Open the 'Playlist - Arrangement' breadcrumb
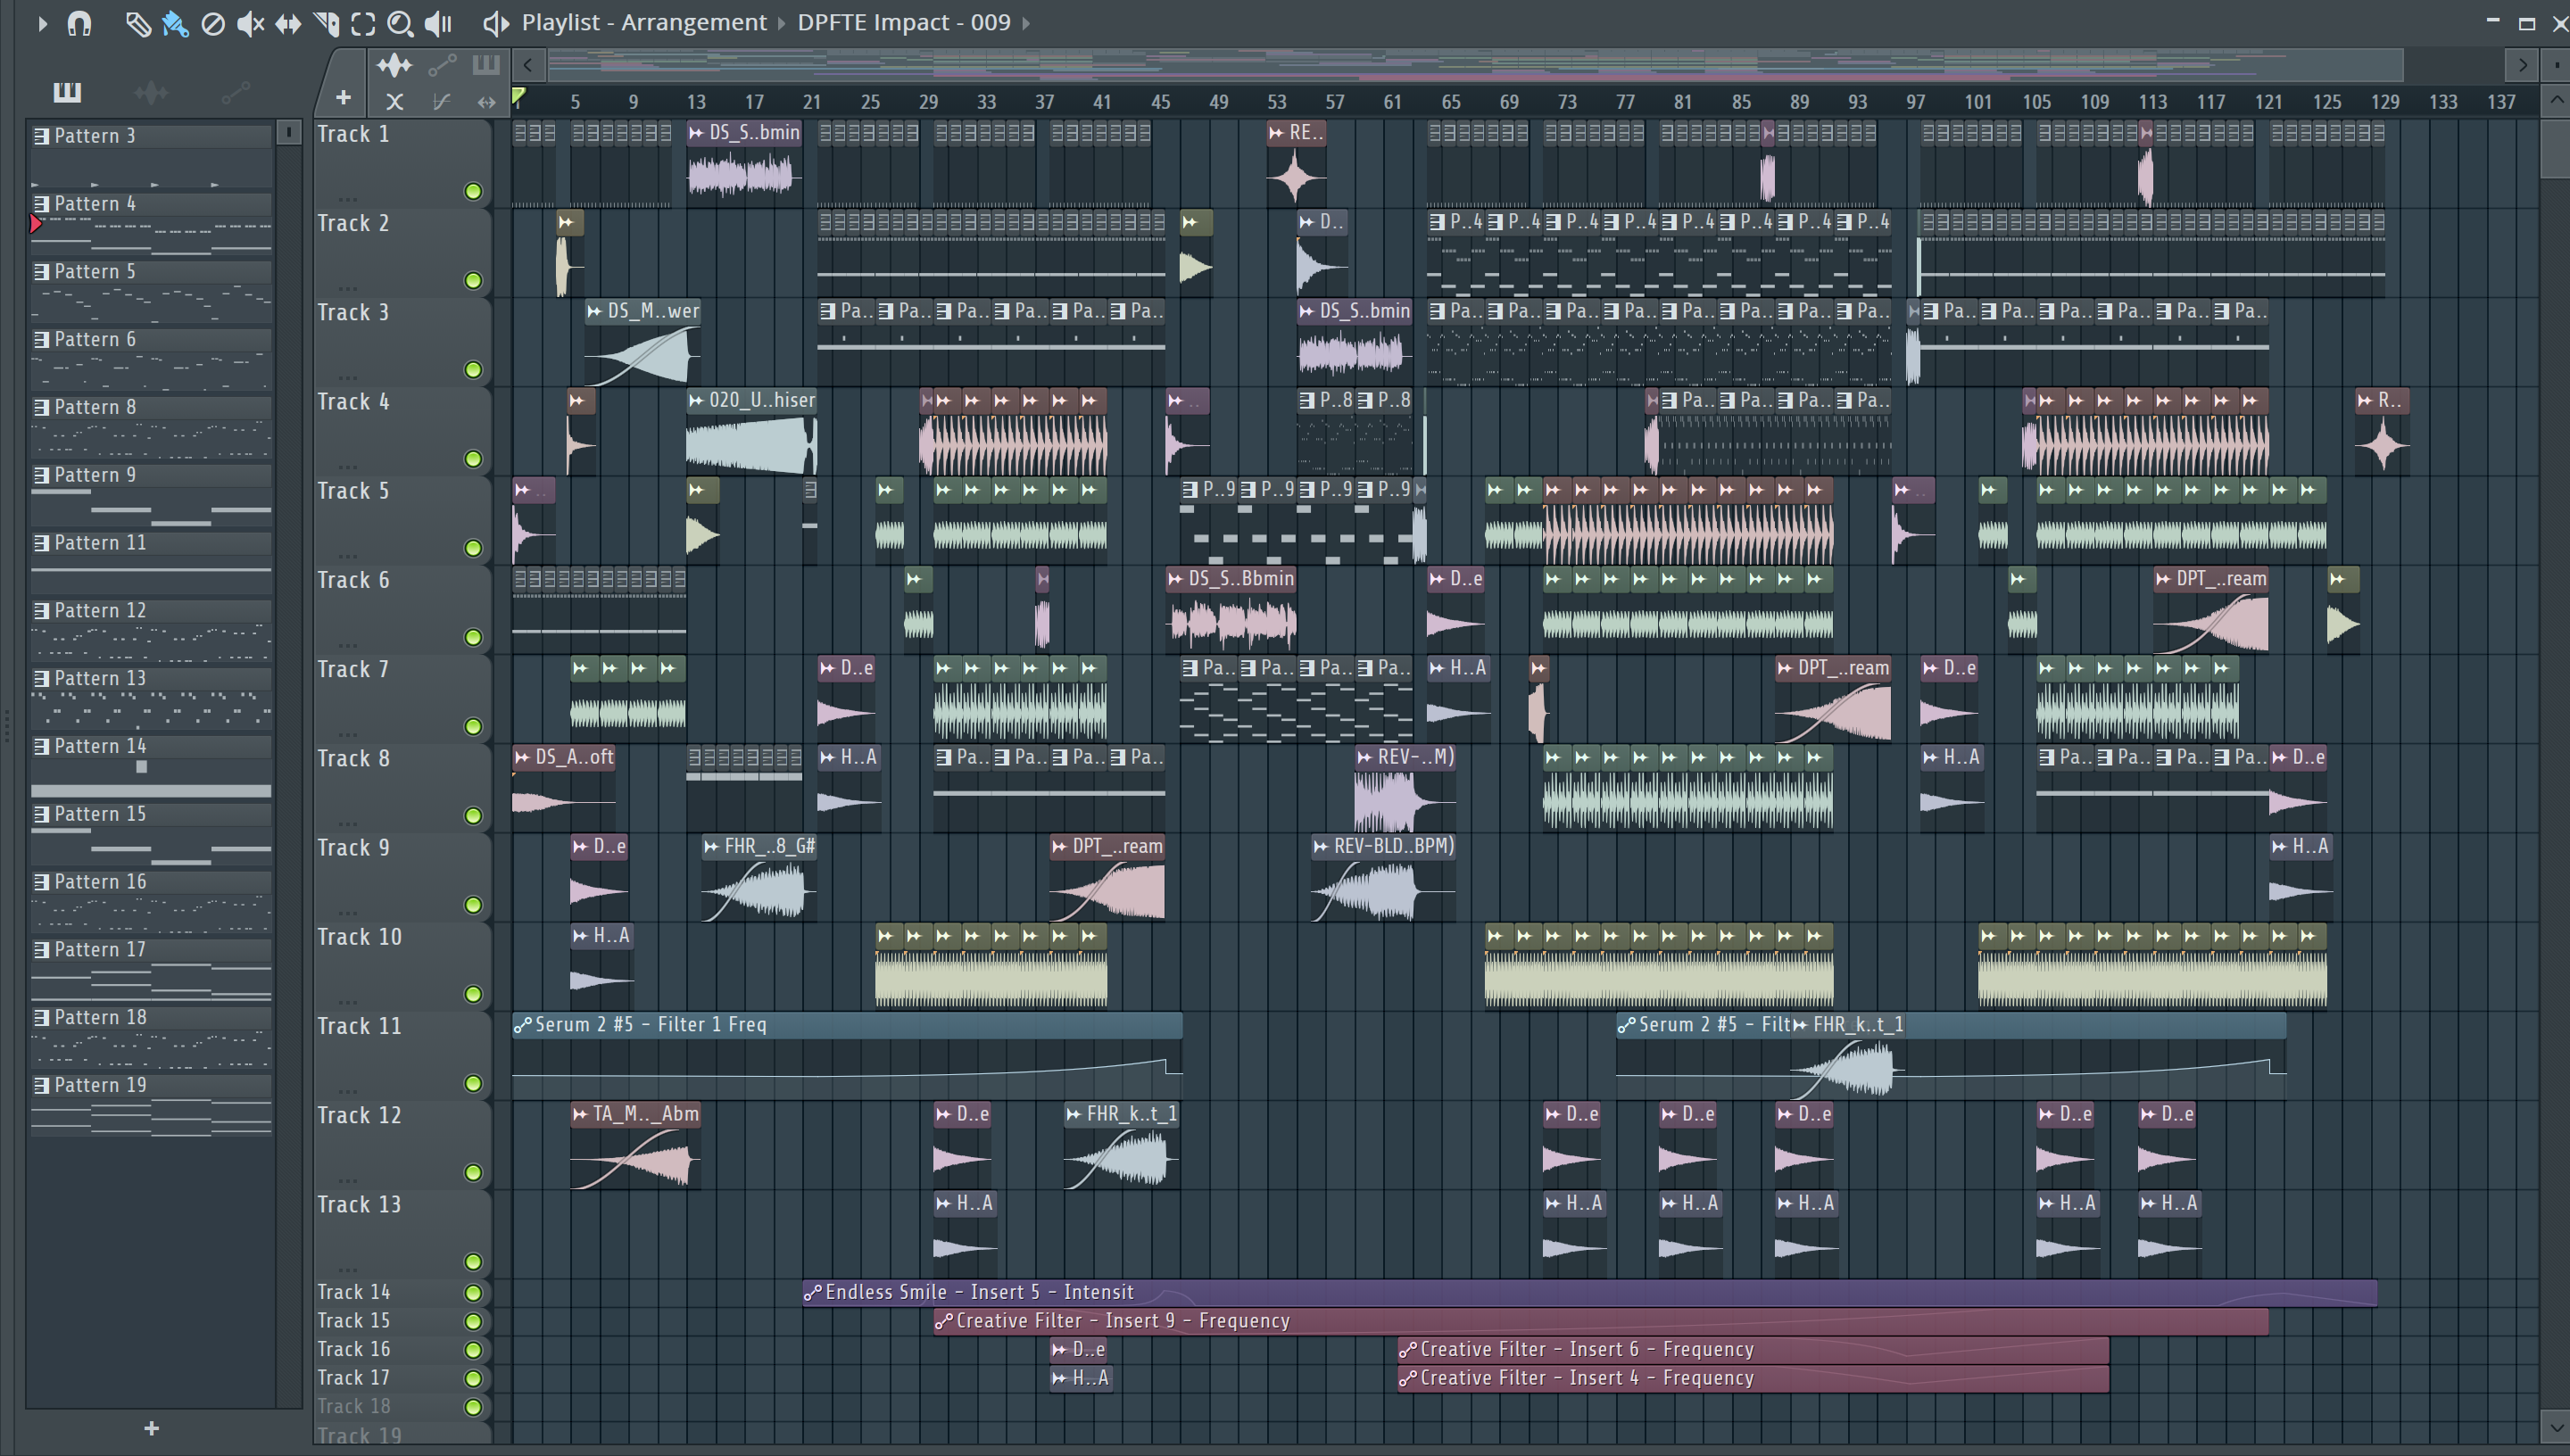Screen dimensions: 2570x1456 [x=644, y=22]
